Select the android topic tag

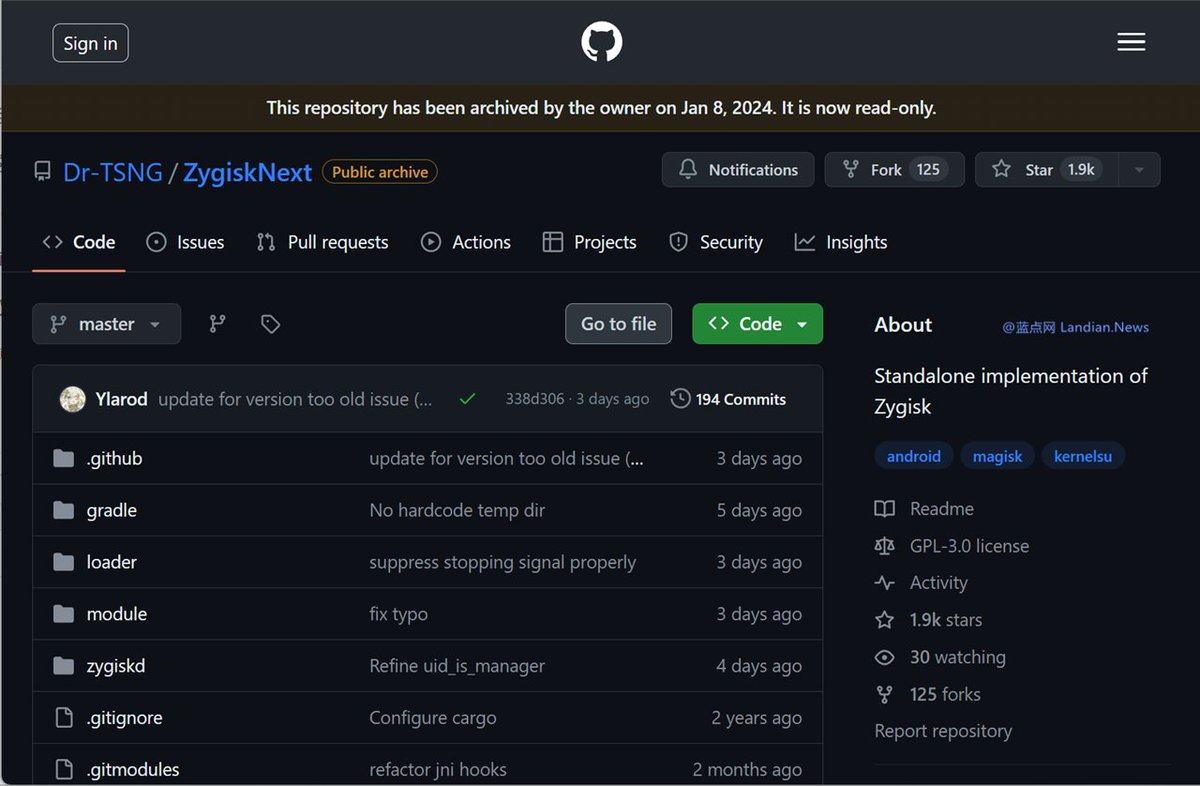coord(914,456)
